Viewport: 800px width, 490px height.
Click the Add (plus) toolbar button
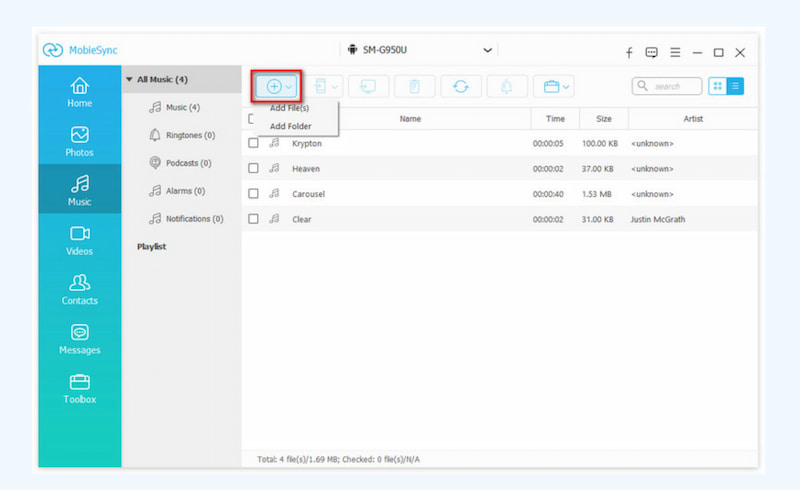(273, 87)
